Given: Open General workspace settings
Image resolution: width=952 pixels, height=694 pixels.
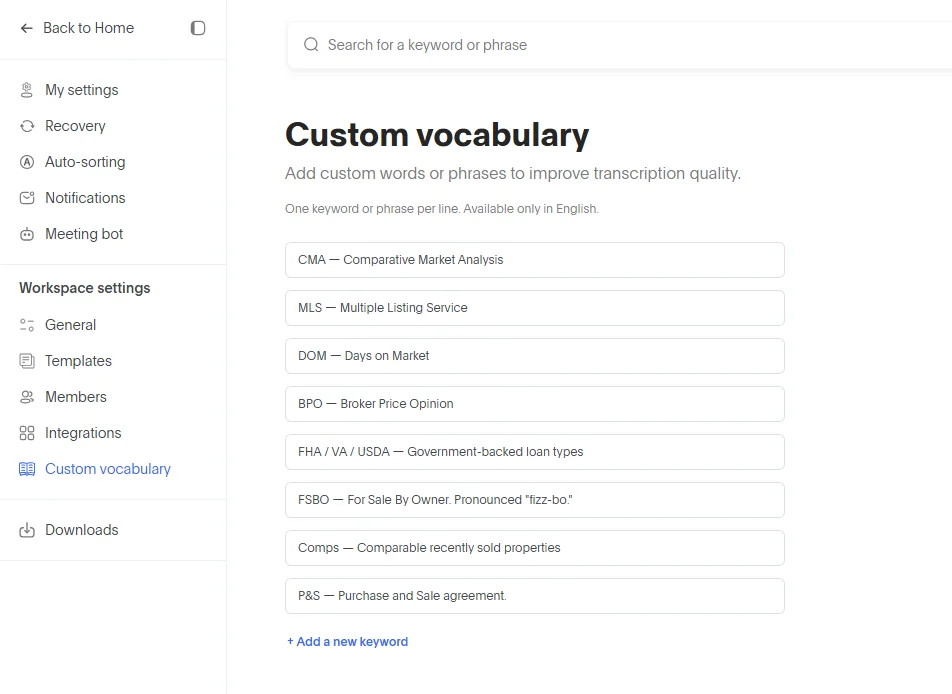Looking at the screenshot, I should 70,325.
